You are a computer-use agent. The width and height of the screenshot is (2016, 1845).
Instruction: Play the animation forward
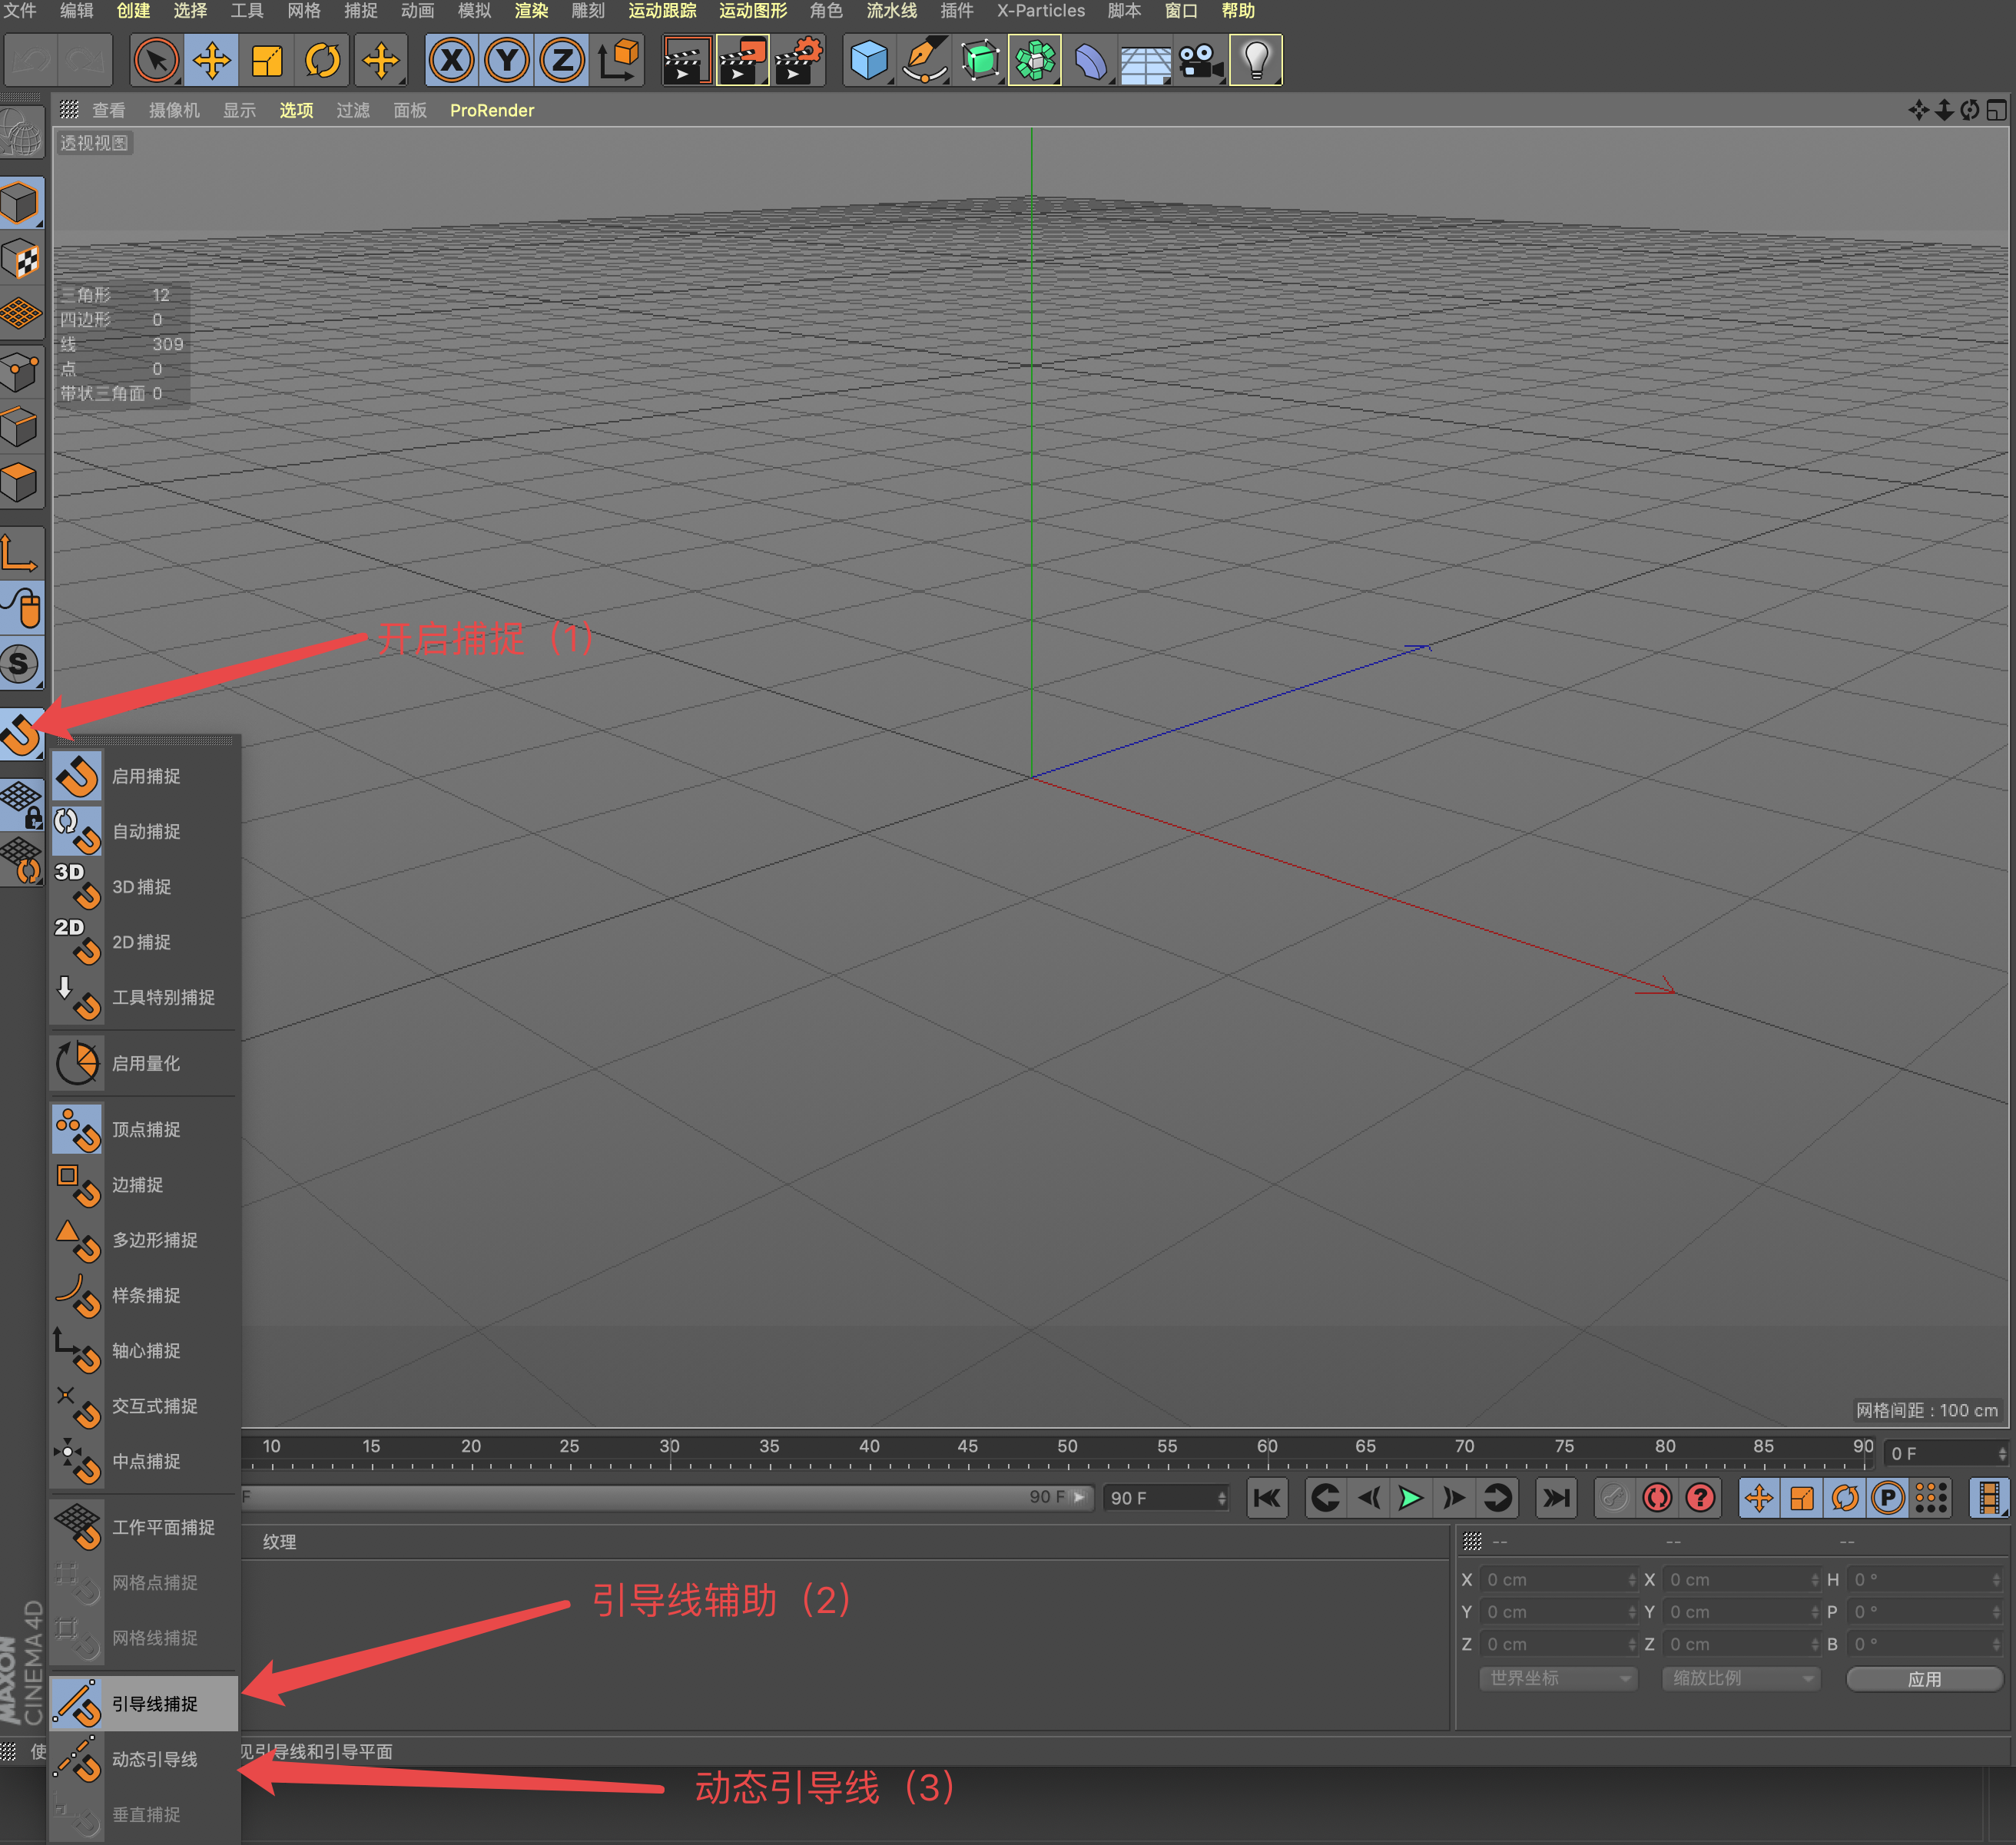coord(1410,1497)
